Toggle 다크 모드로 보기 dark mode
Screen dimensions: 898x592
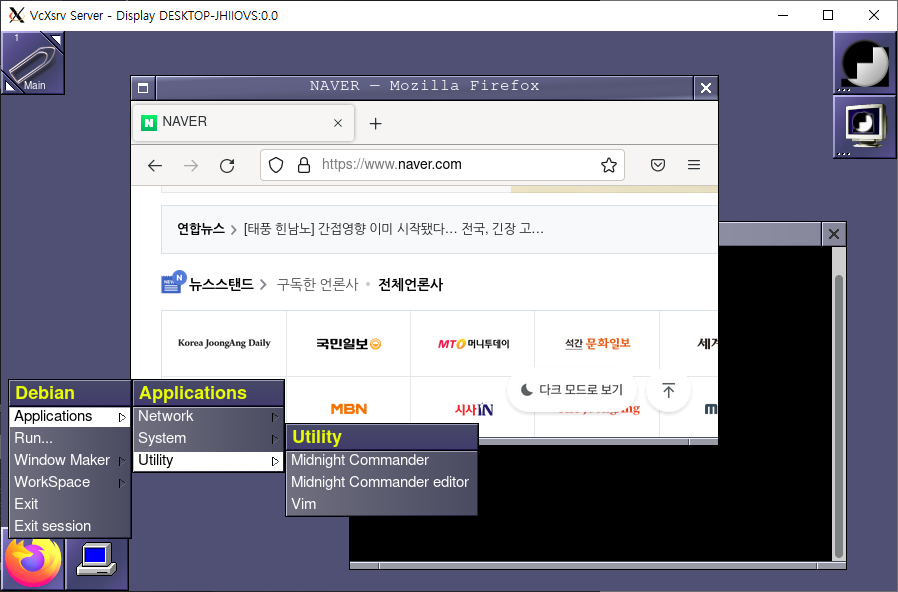coord(572,390)
